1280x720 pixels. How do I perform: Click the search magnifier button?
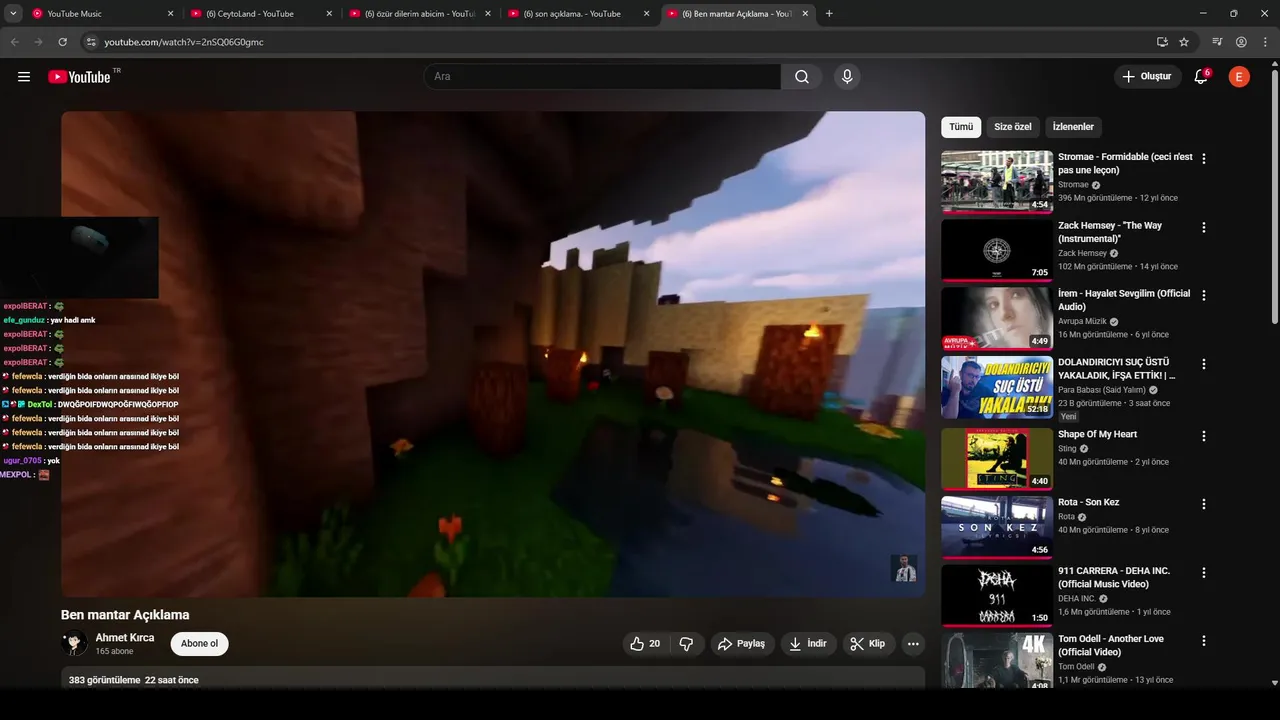click(x=802, y=77)
